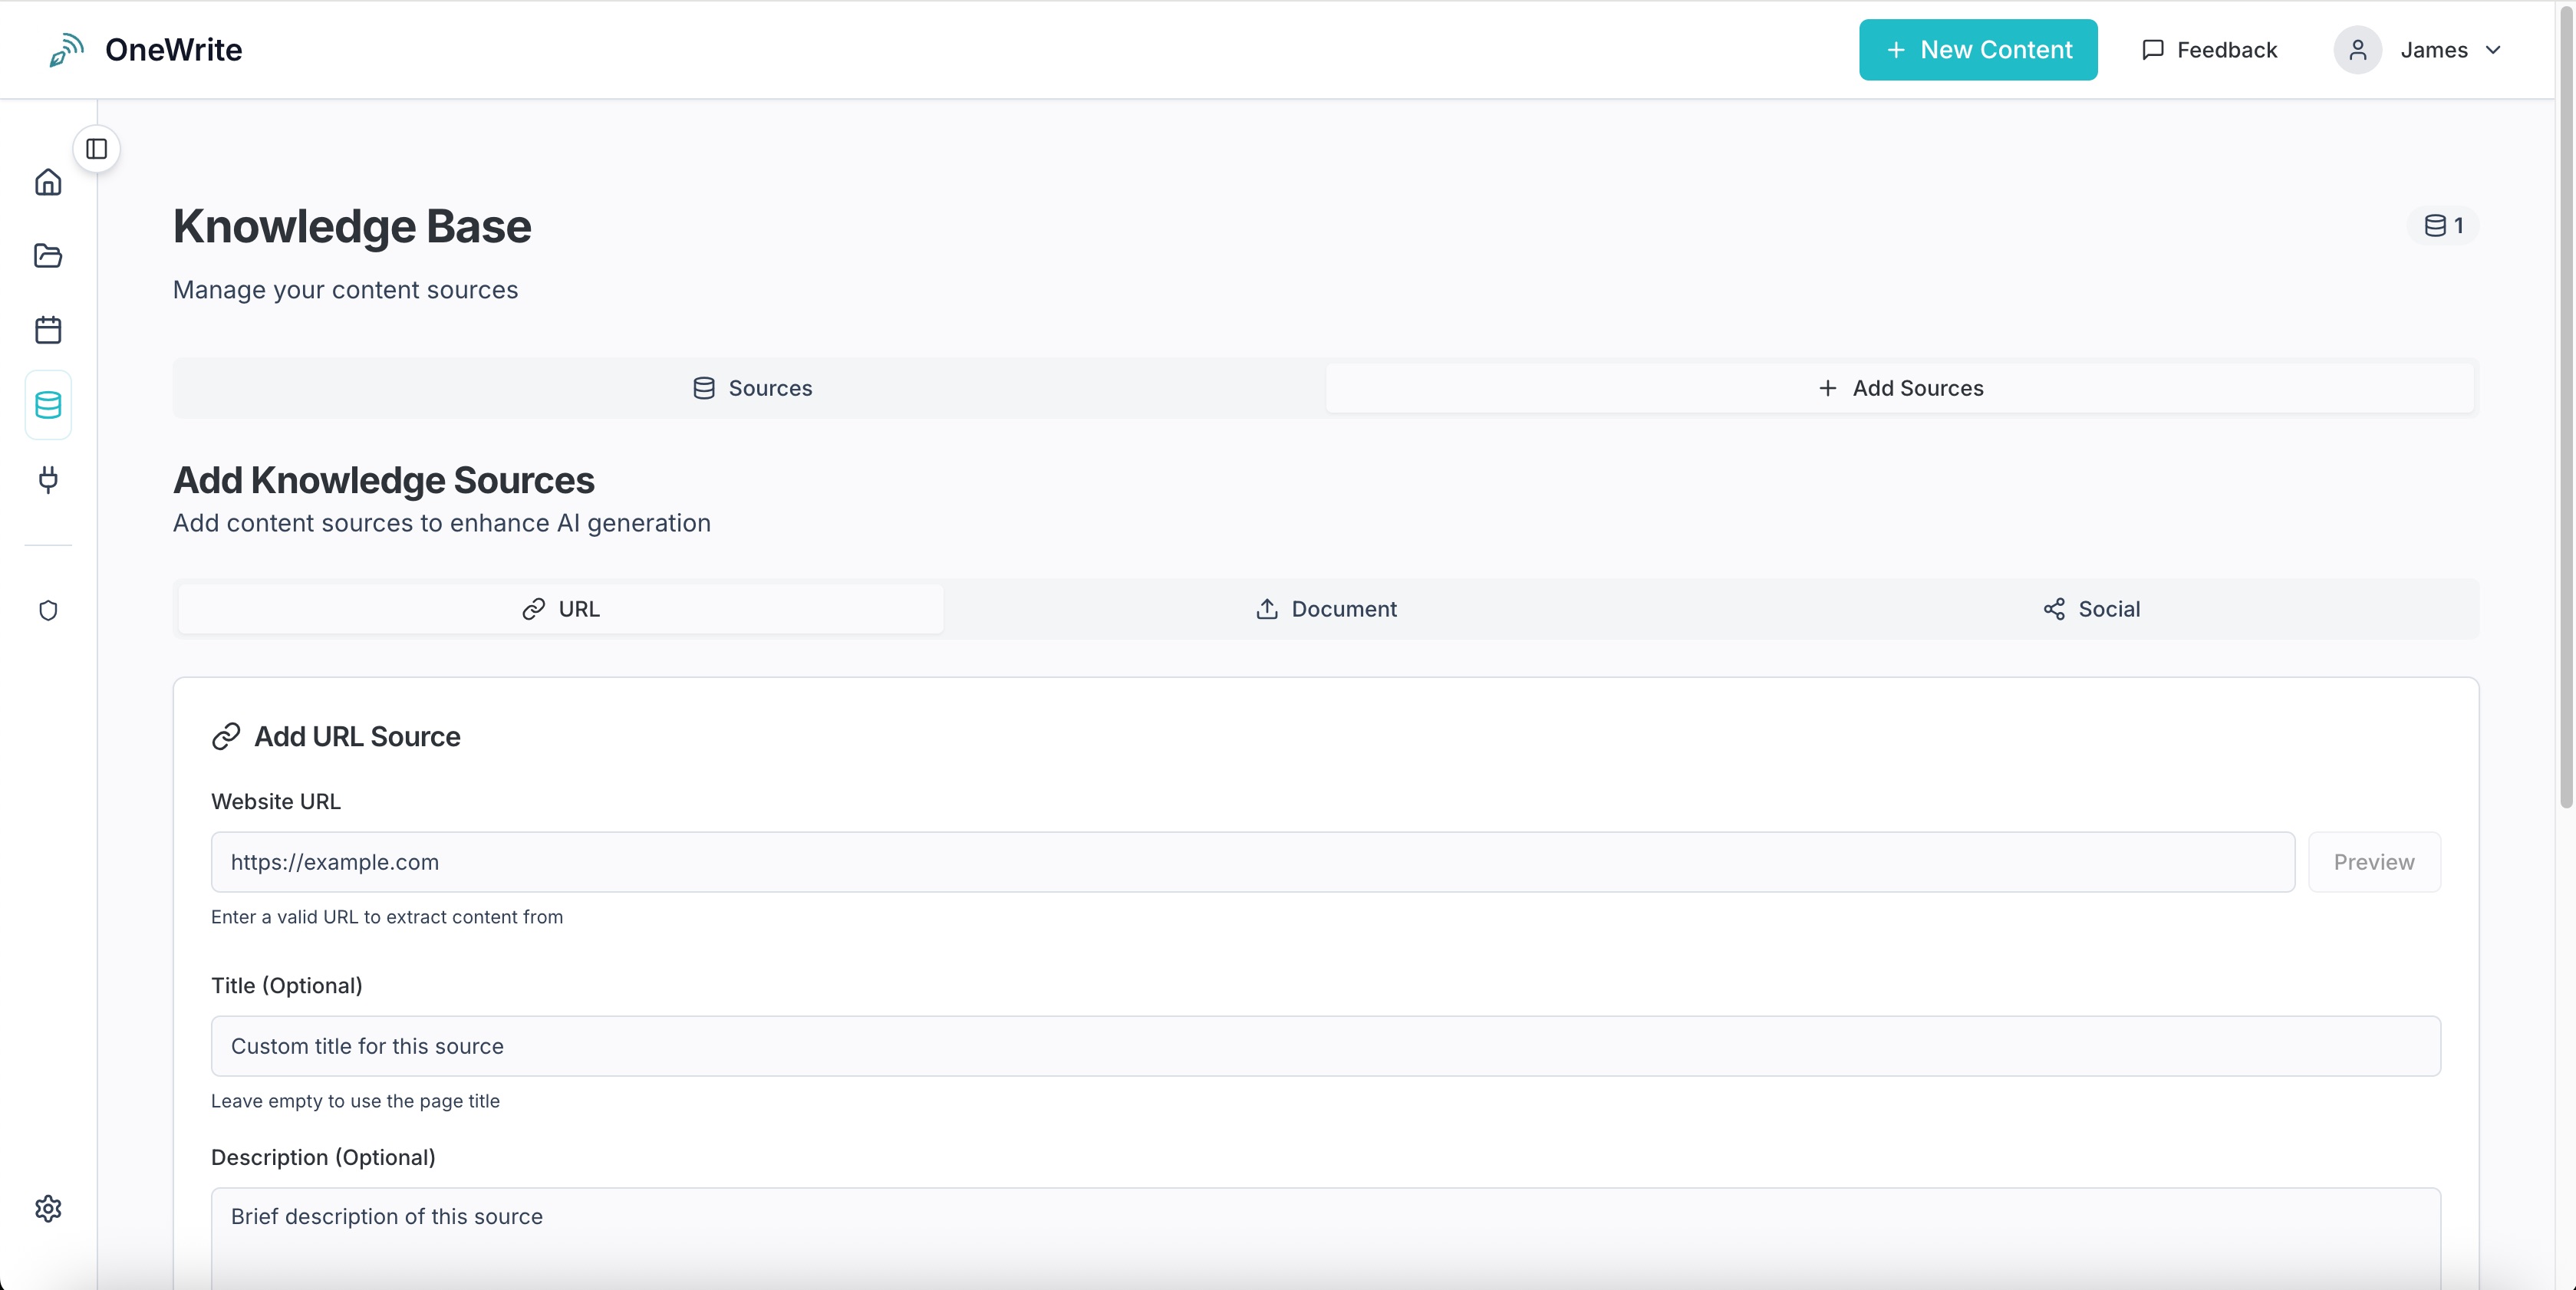Click the sources count badge showing 1
The height and width of the screenshot is (1290, 2576).
click(2443, 225)
